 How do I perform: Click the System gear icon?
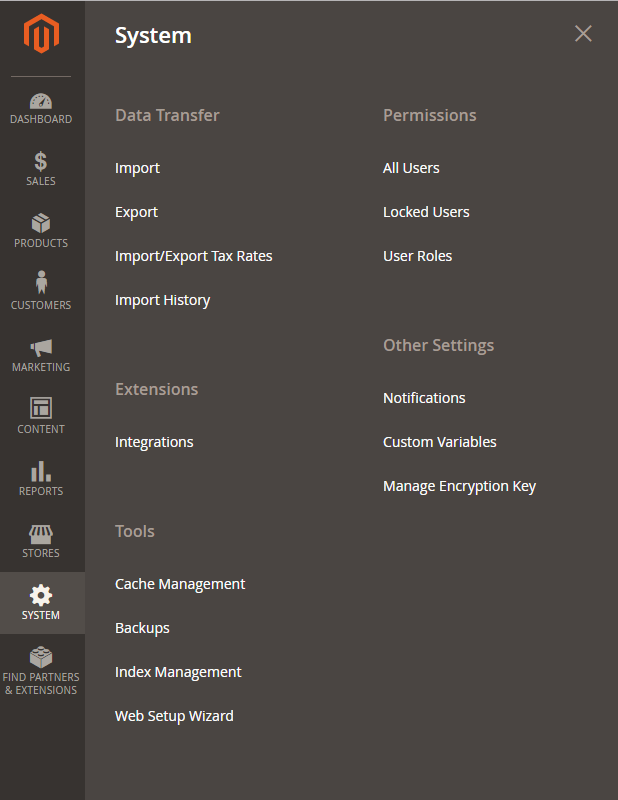point(41,596)
